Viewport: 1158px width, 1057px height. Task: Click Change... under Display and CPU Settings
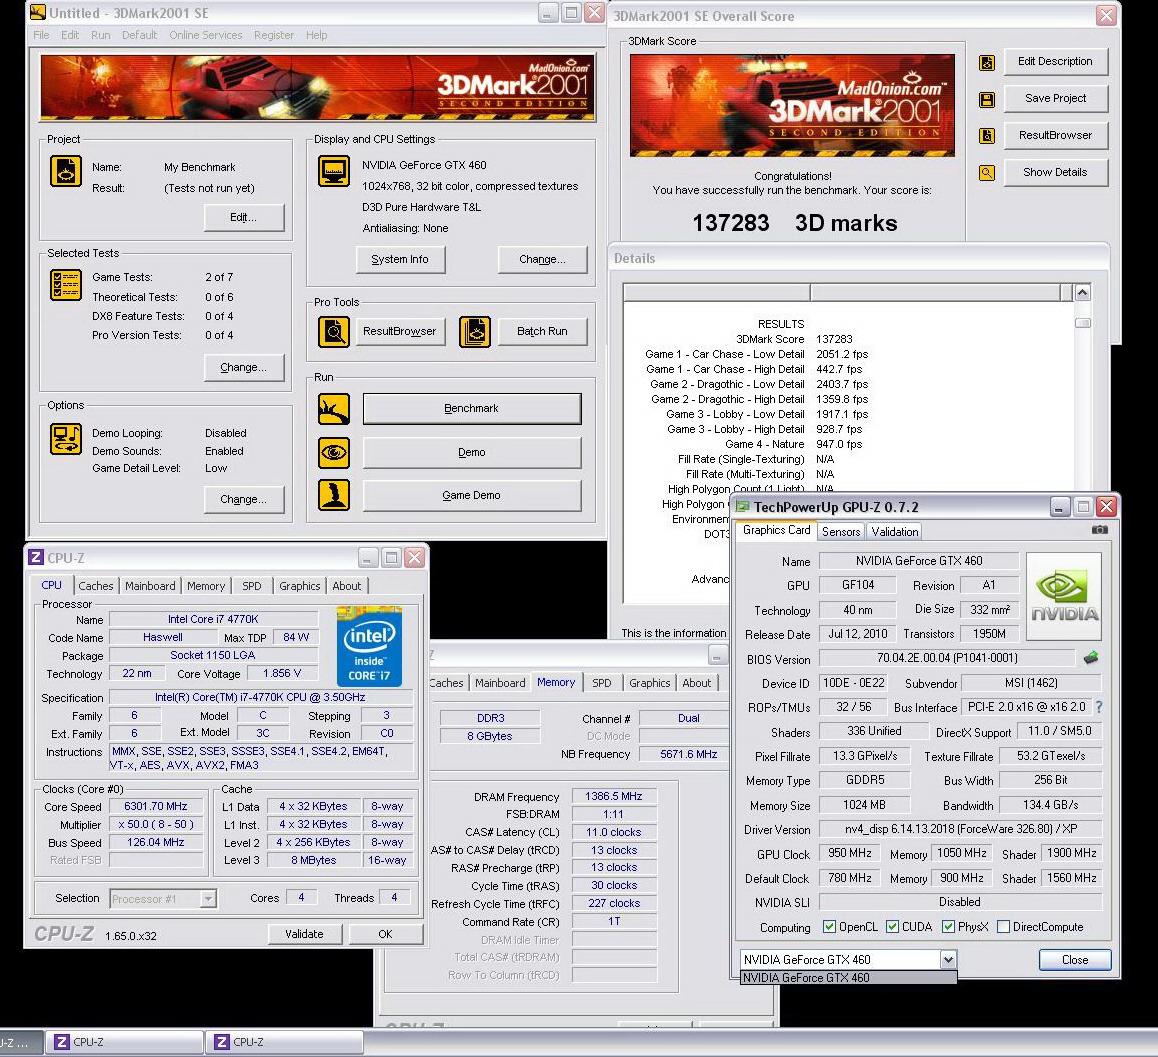click(542, 259)
